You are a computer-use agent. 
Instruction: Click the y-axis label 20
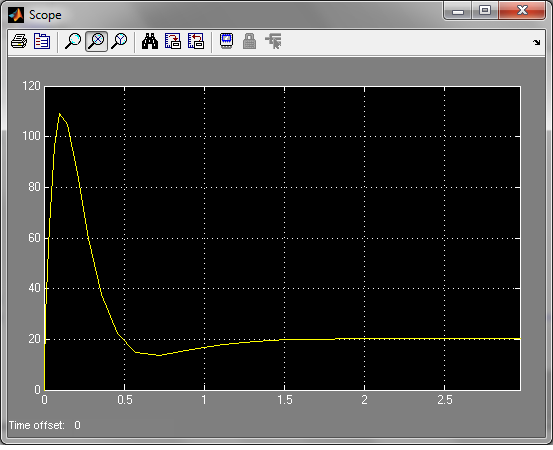(35, 339)
